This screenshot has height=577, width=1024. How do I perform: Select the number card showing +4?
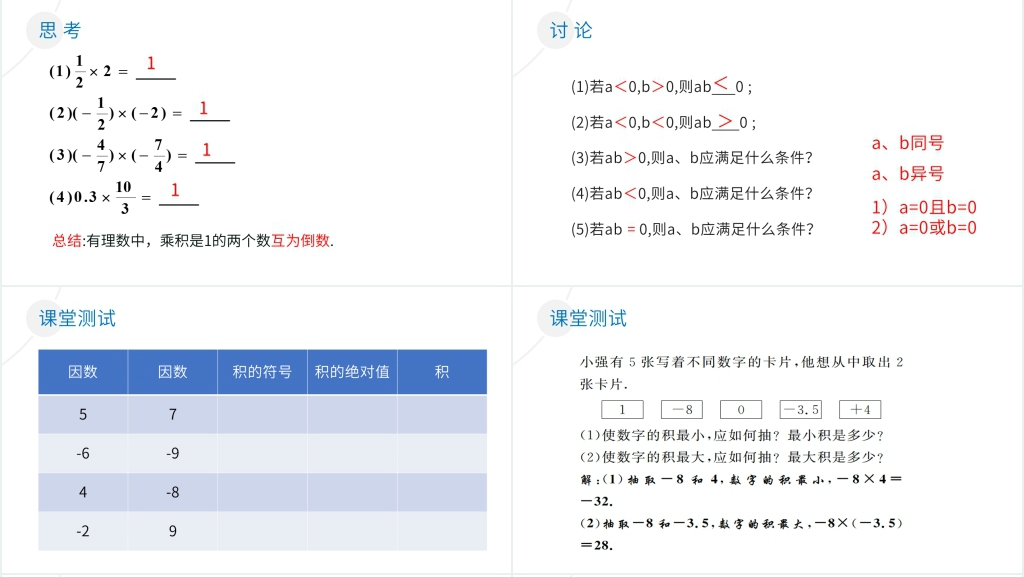point(860,410)
